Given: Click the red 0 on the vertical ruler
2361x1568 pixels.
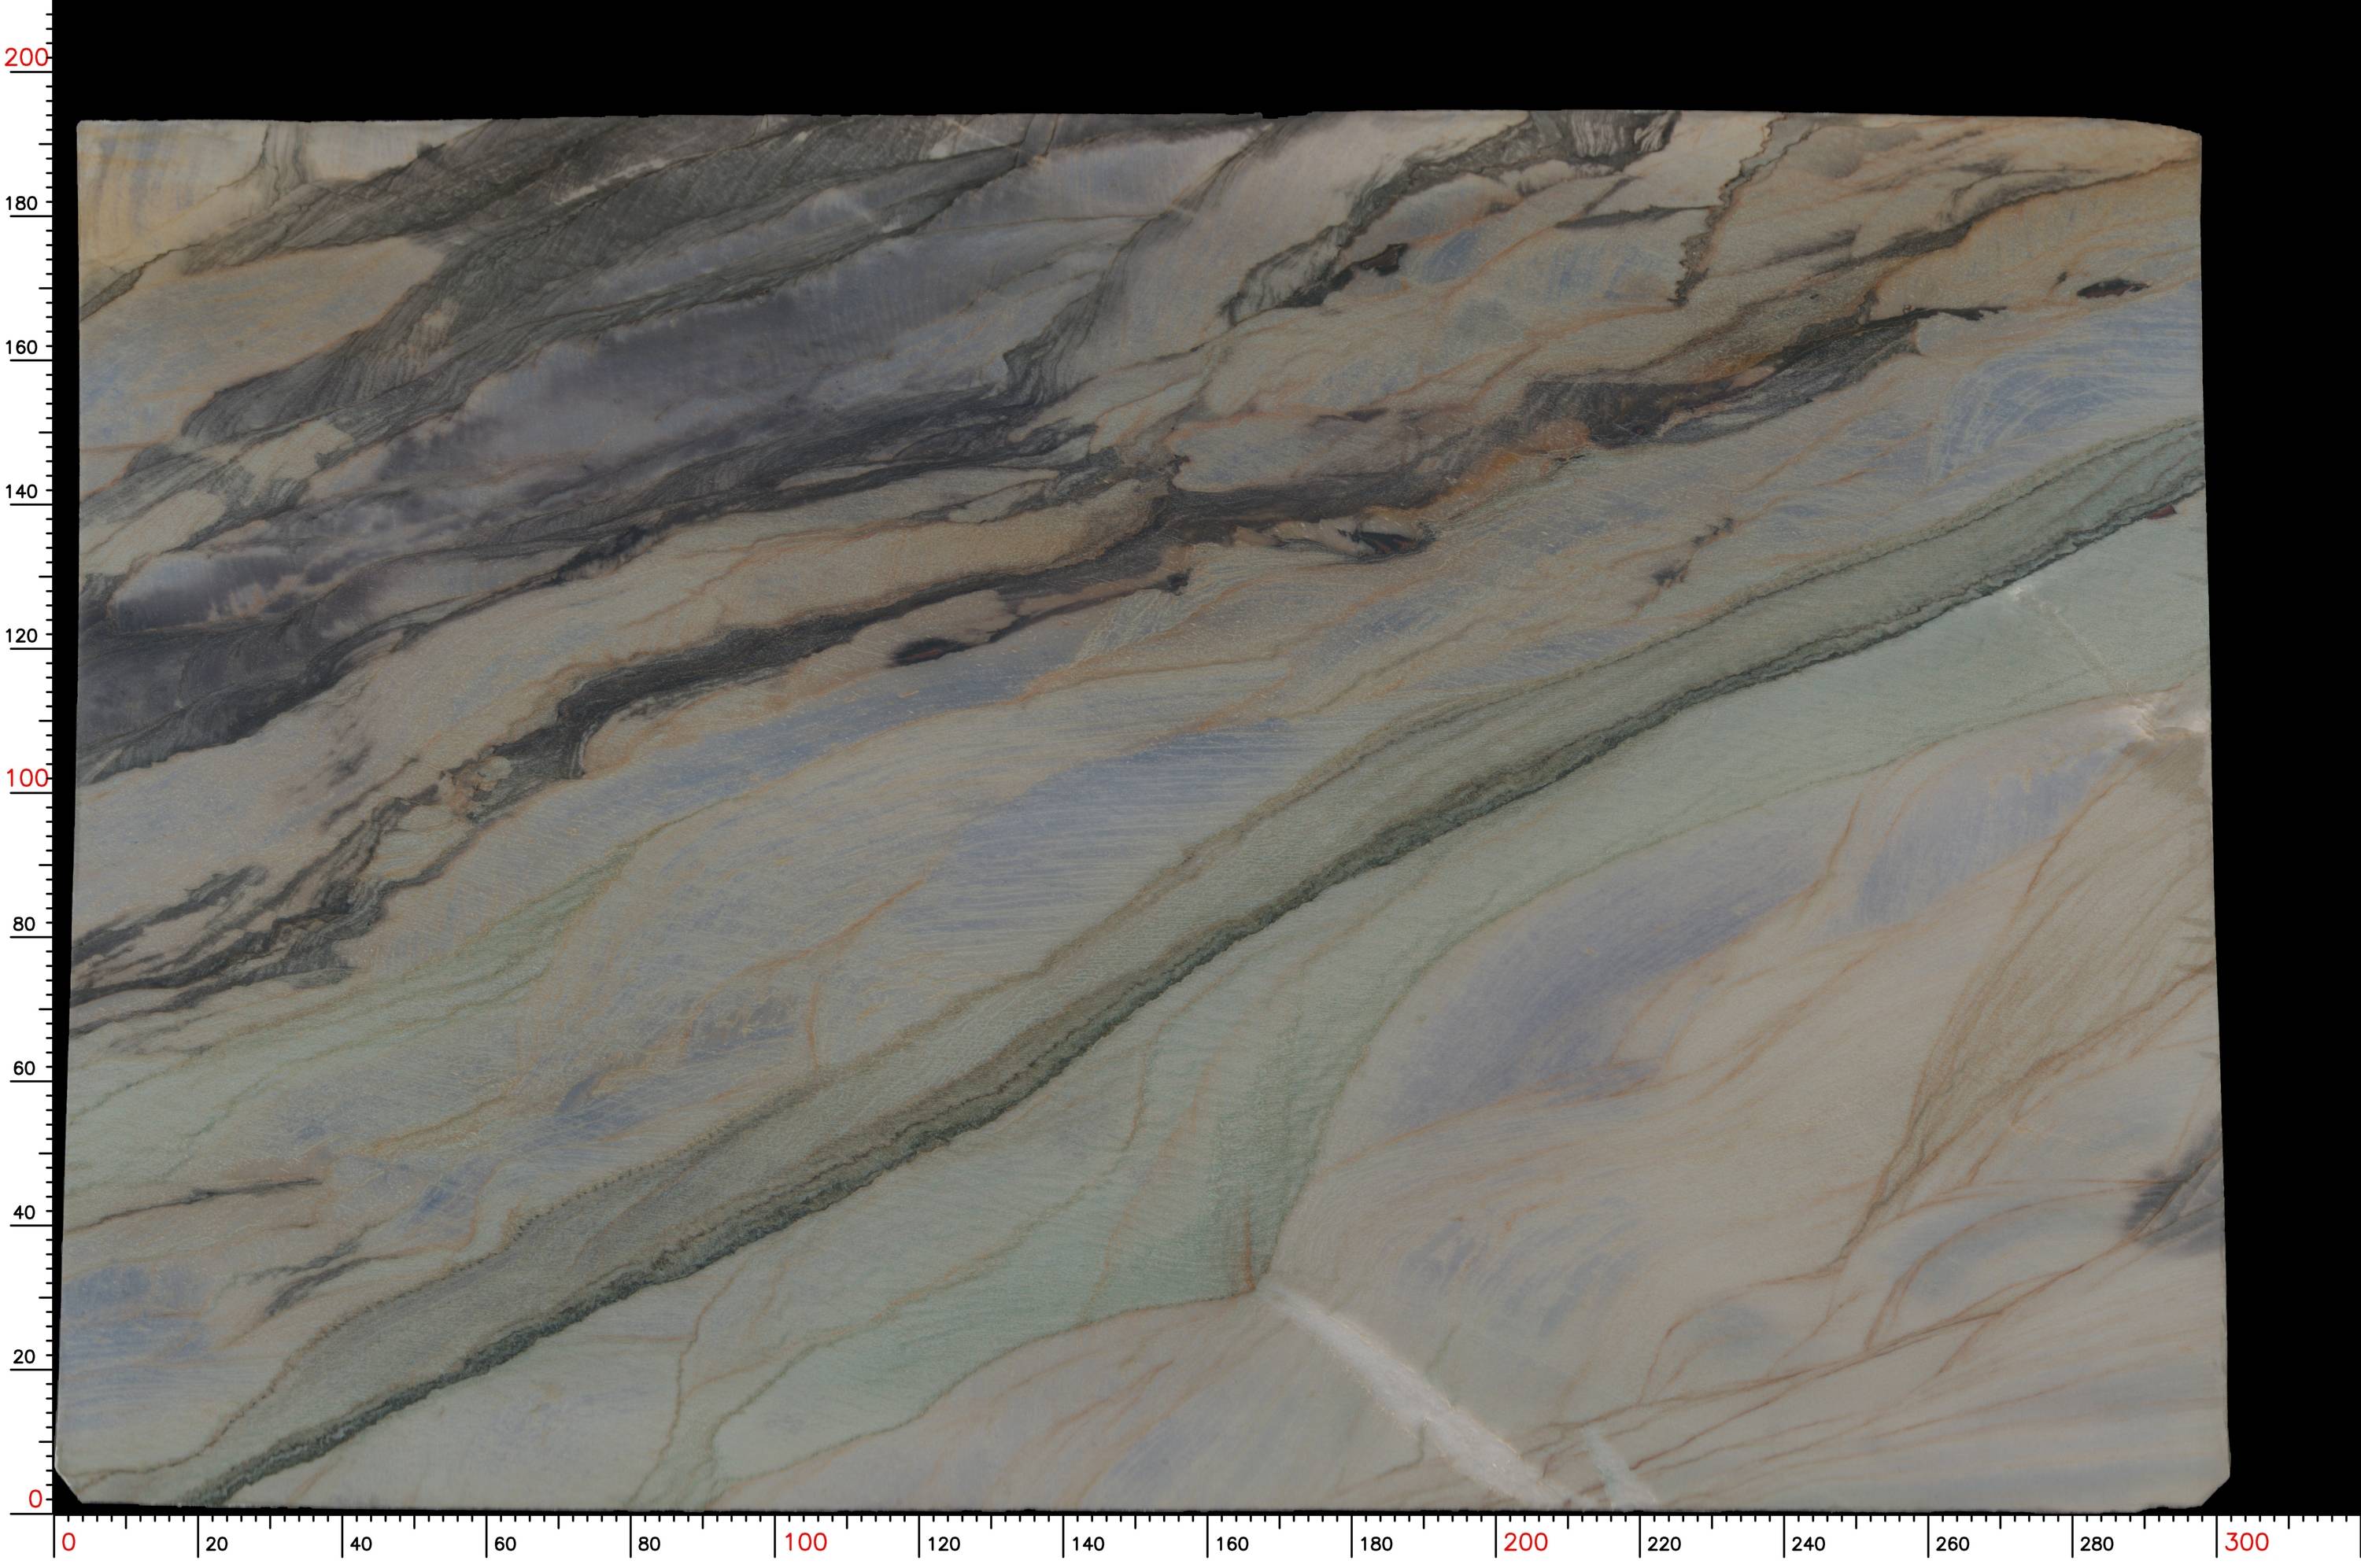Looking at the screenshot, I should click(x=36, y=1498).
